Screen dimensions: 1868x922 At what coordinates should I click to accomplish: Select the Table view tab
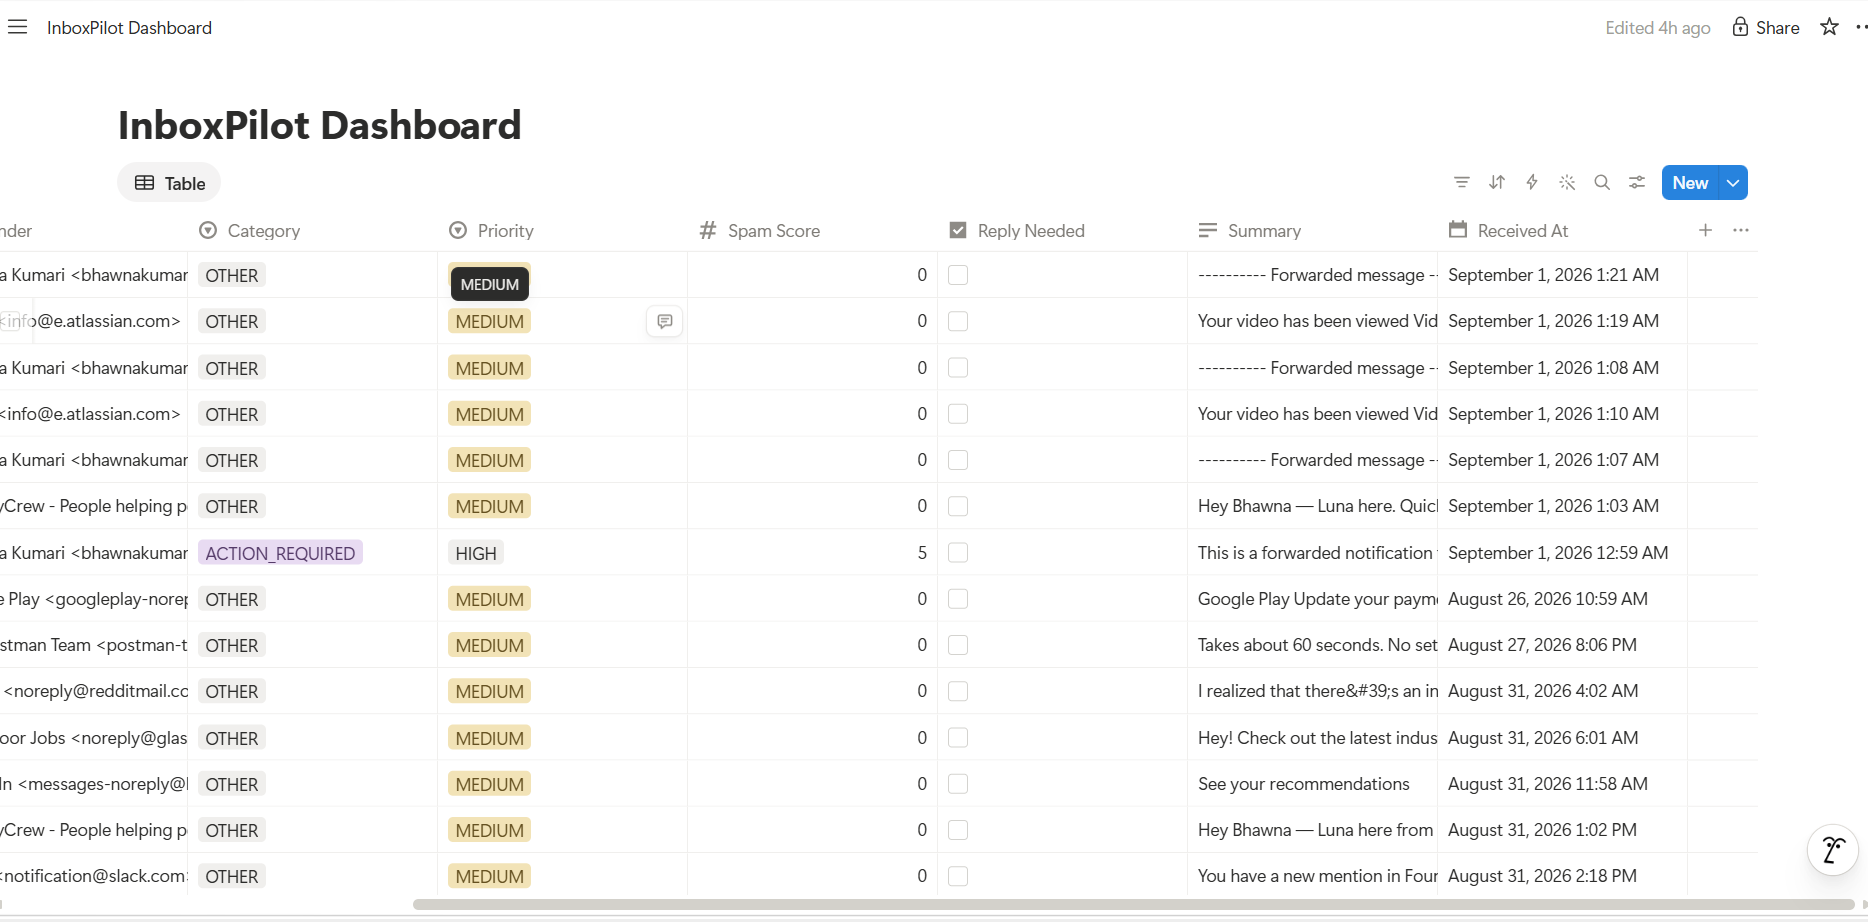point(170,183)
